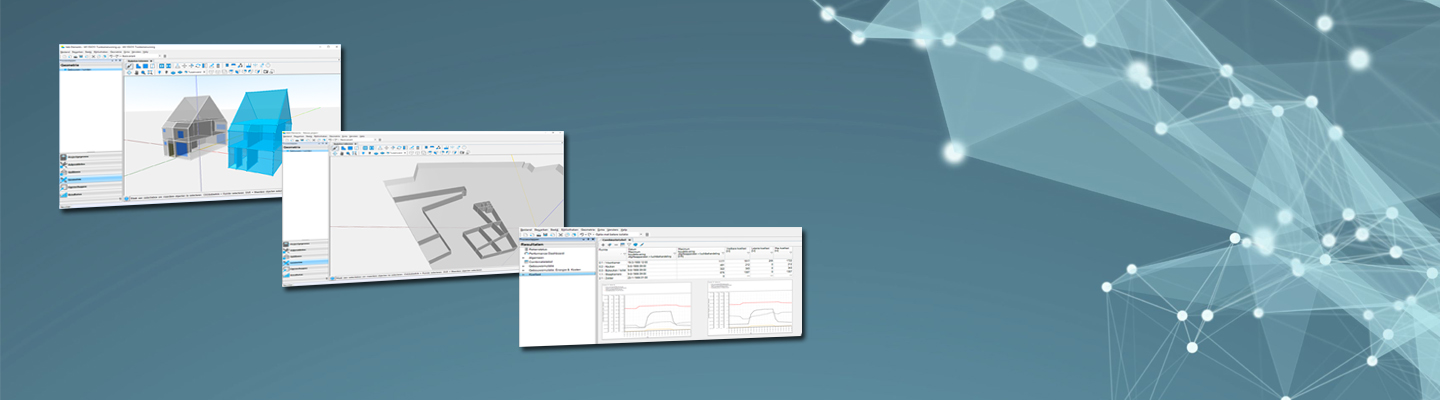Open the Geometrie menu in the results window

(x=588, y=230)
